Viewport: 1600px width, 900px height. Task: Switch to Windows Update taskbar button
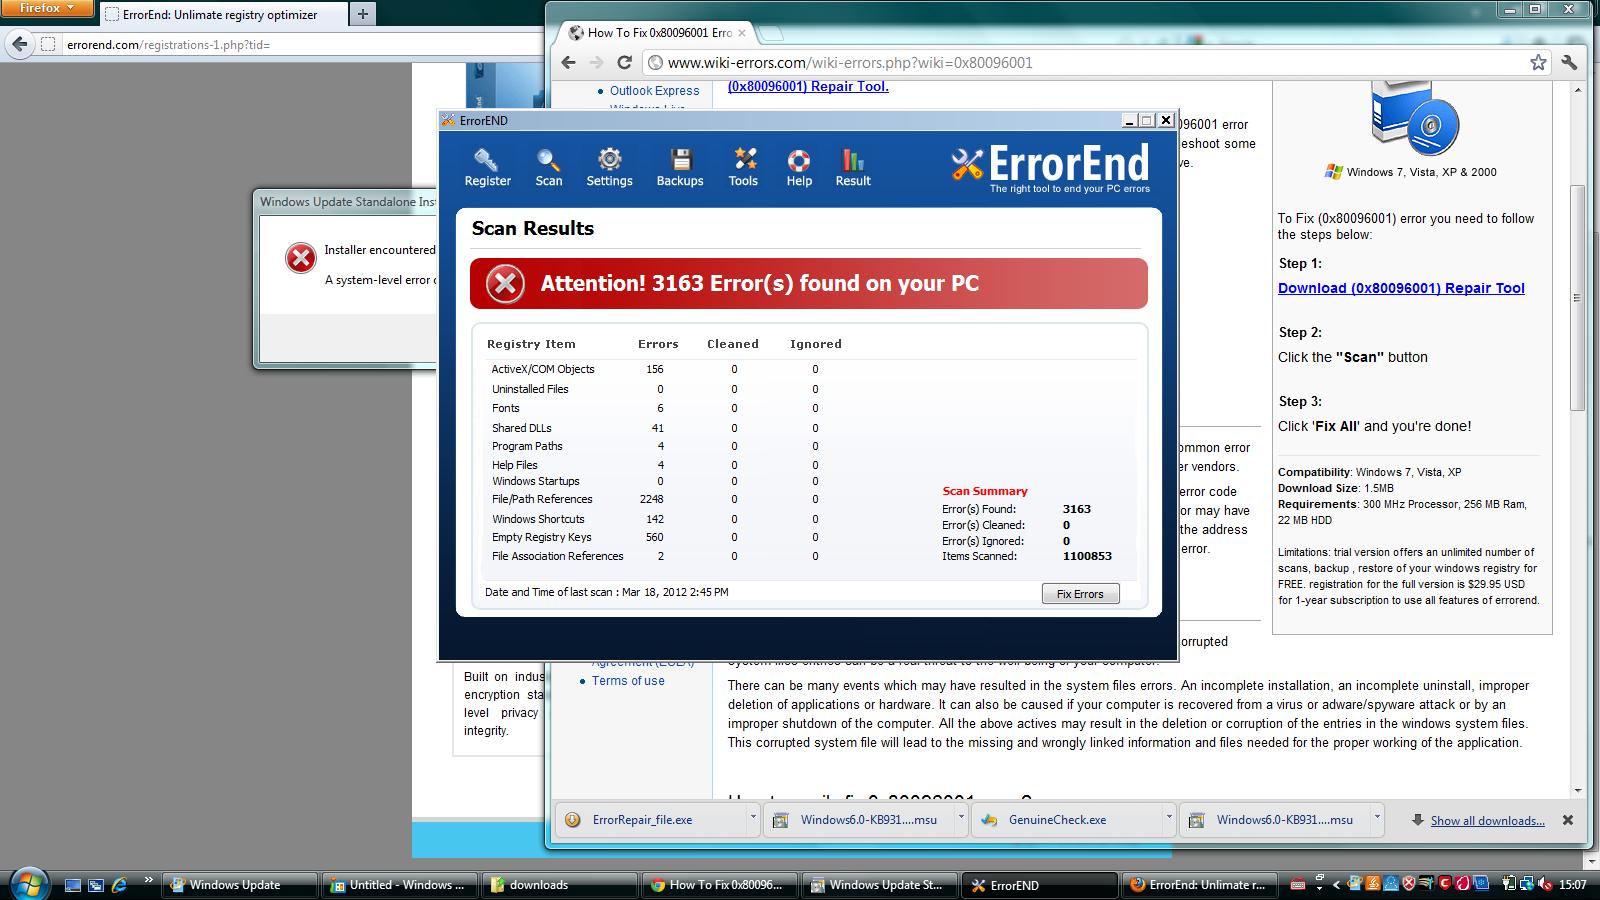(x=240, y=885)
